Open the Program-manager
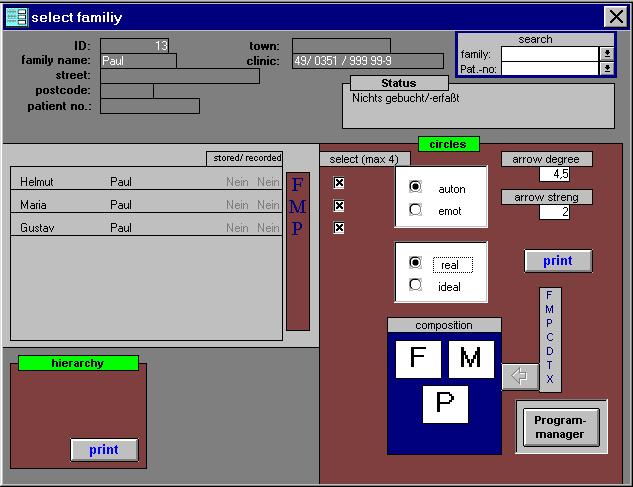The width and height of the screenshot is (633, 487). (560, 428)
